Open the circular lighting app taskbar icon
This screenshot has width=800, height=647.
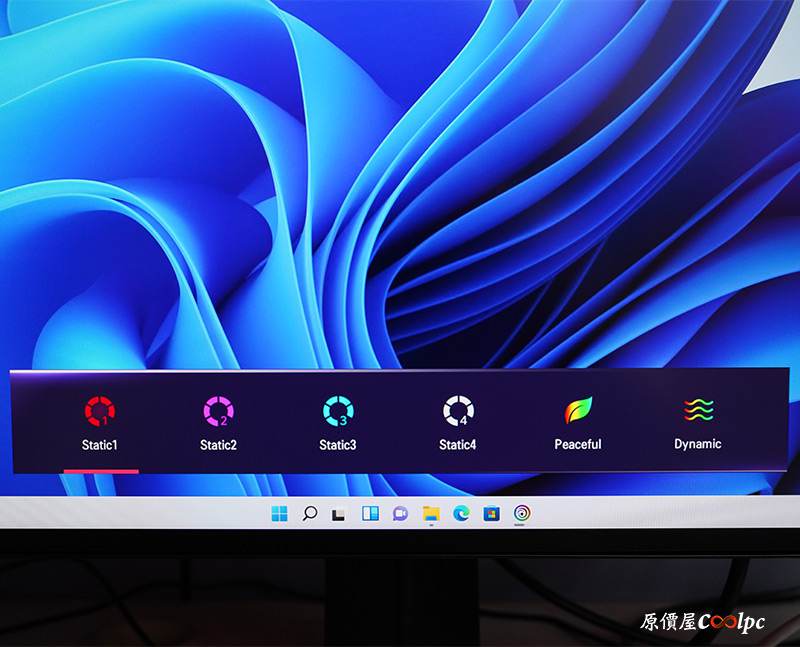(x=522, y=513)
